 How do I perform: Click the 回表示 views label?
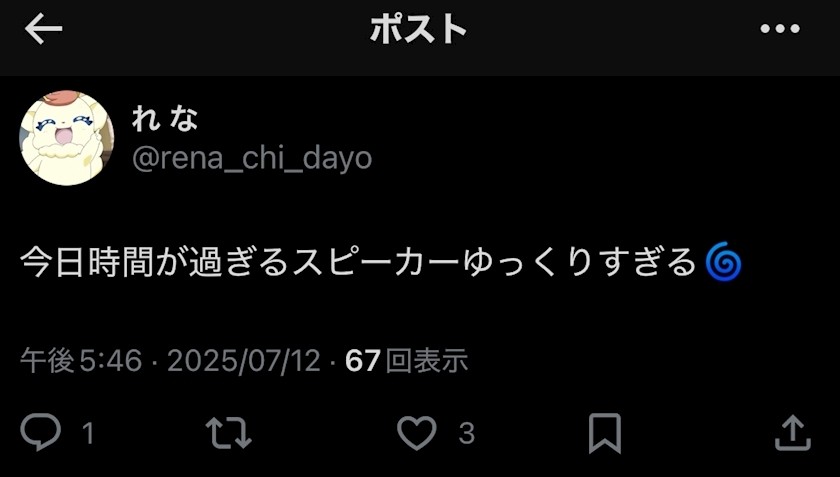click(427, 360)
